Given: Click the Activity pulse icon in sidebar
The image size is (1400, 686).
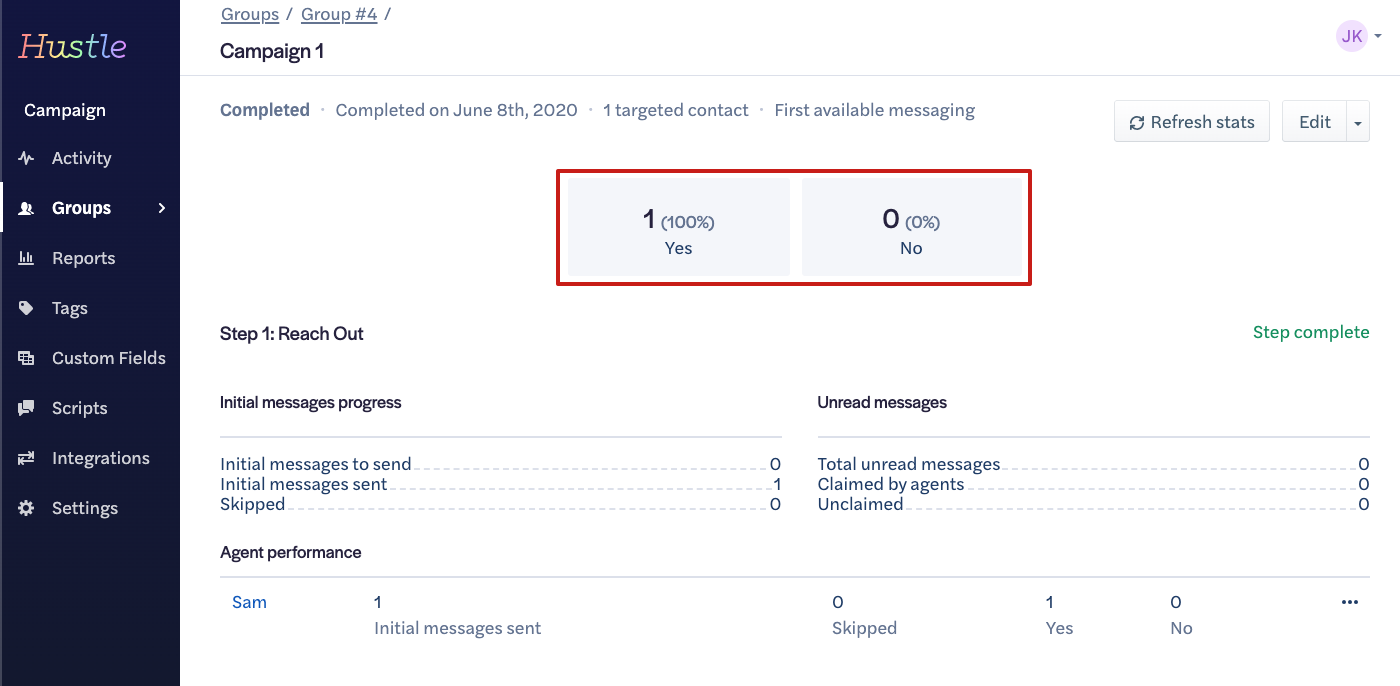Looking at the screenshot, I should pos(27,158).
